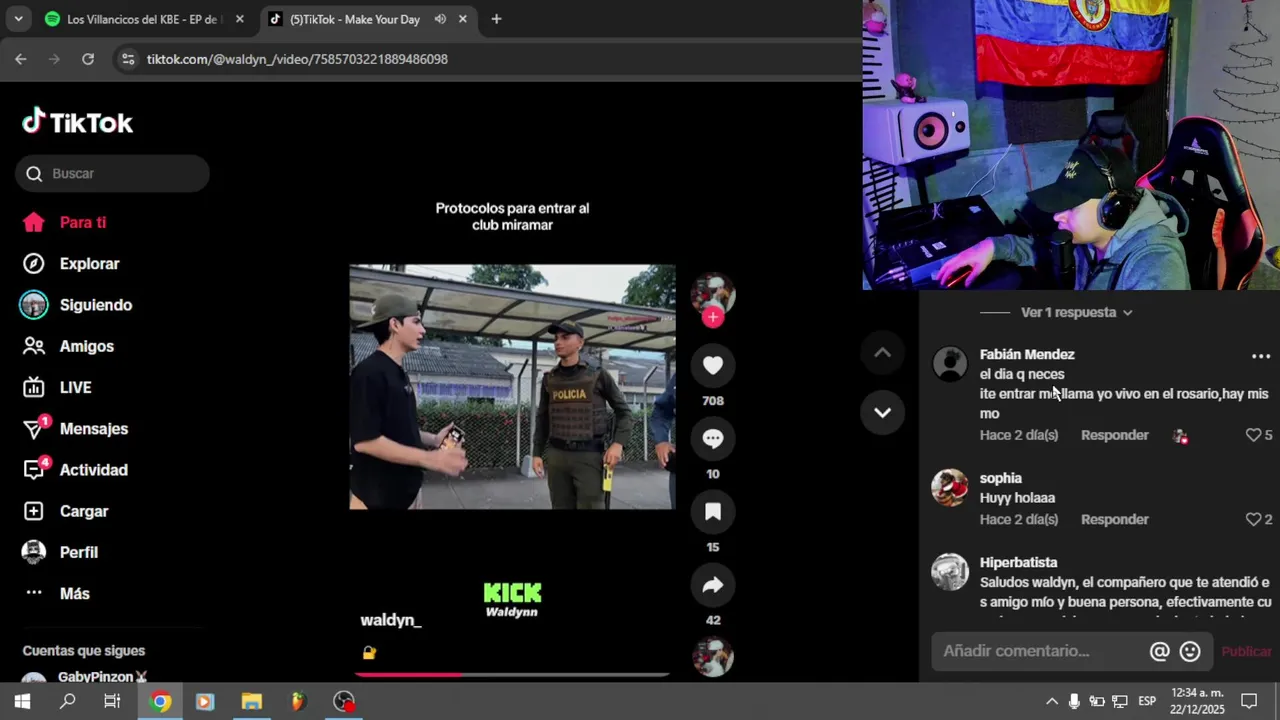
Task: Click Añadir comentario input field
Action: (x=1040, y=651)
